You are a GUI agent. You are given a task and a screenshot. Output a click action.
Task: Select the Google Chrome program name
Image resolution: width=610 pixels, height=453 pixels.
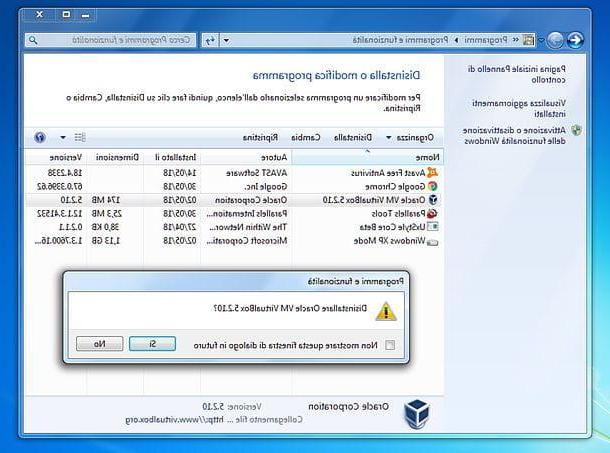(395, 187)
